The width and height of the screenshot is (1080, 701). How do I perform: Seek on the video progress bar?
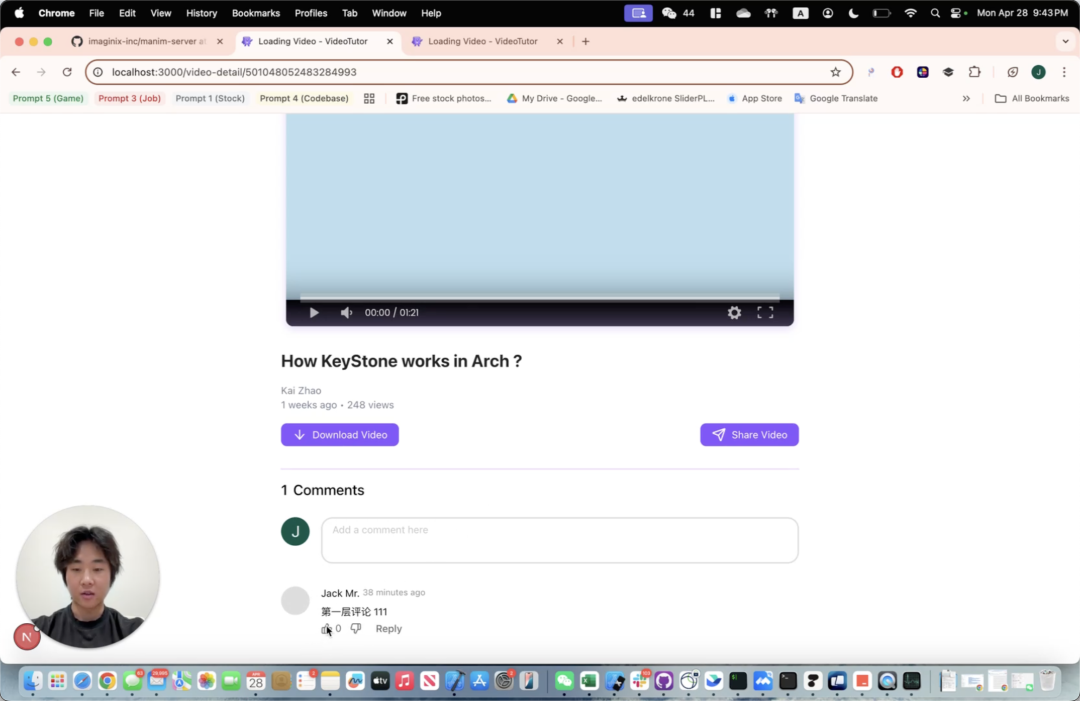point(539,298)
